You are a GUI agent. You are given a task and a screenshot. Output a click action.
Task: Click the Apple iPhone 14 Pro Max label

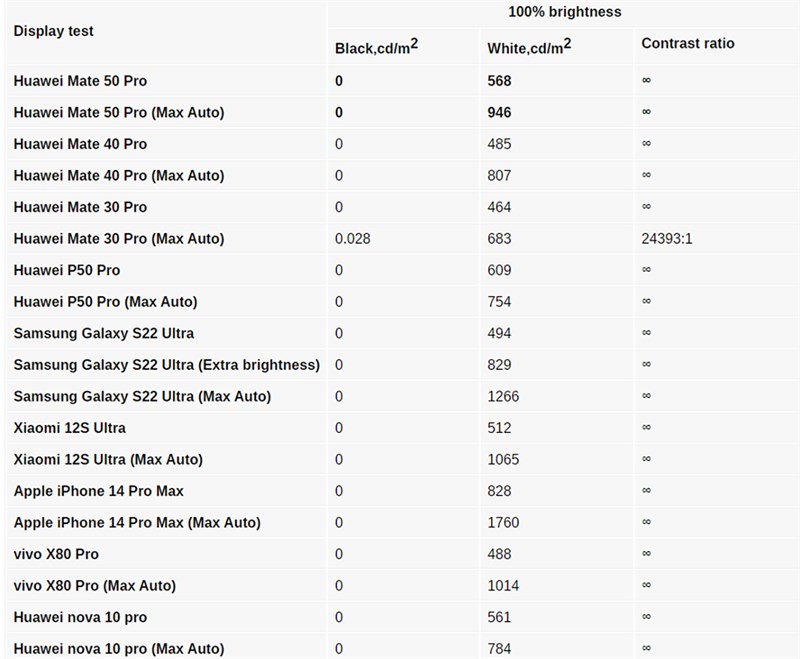point(99,491)
